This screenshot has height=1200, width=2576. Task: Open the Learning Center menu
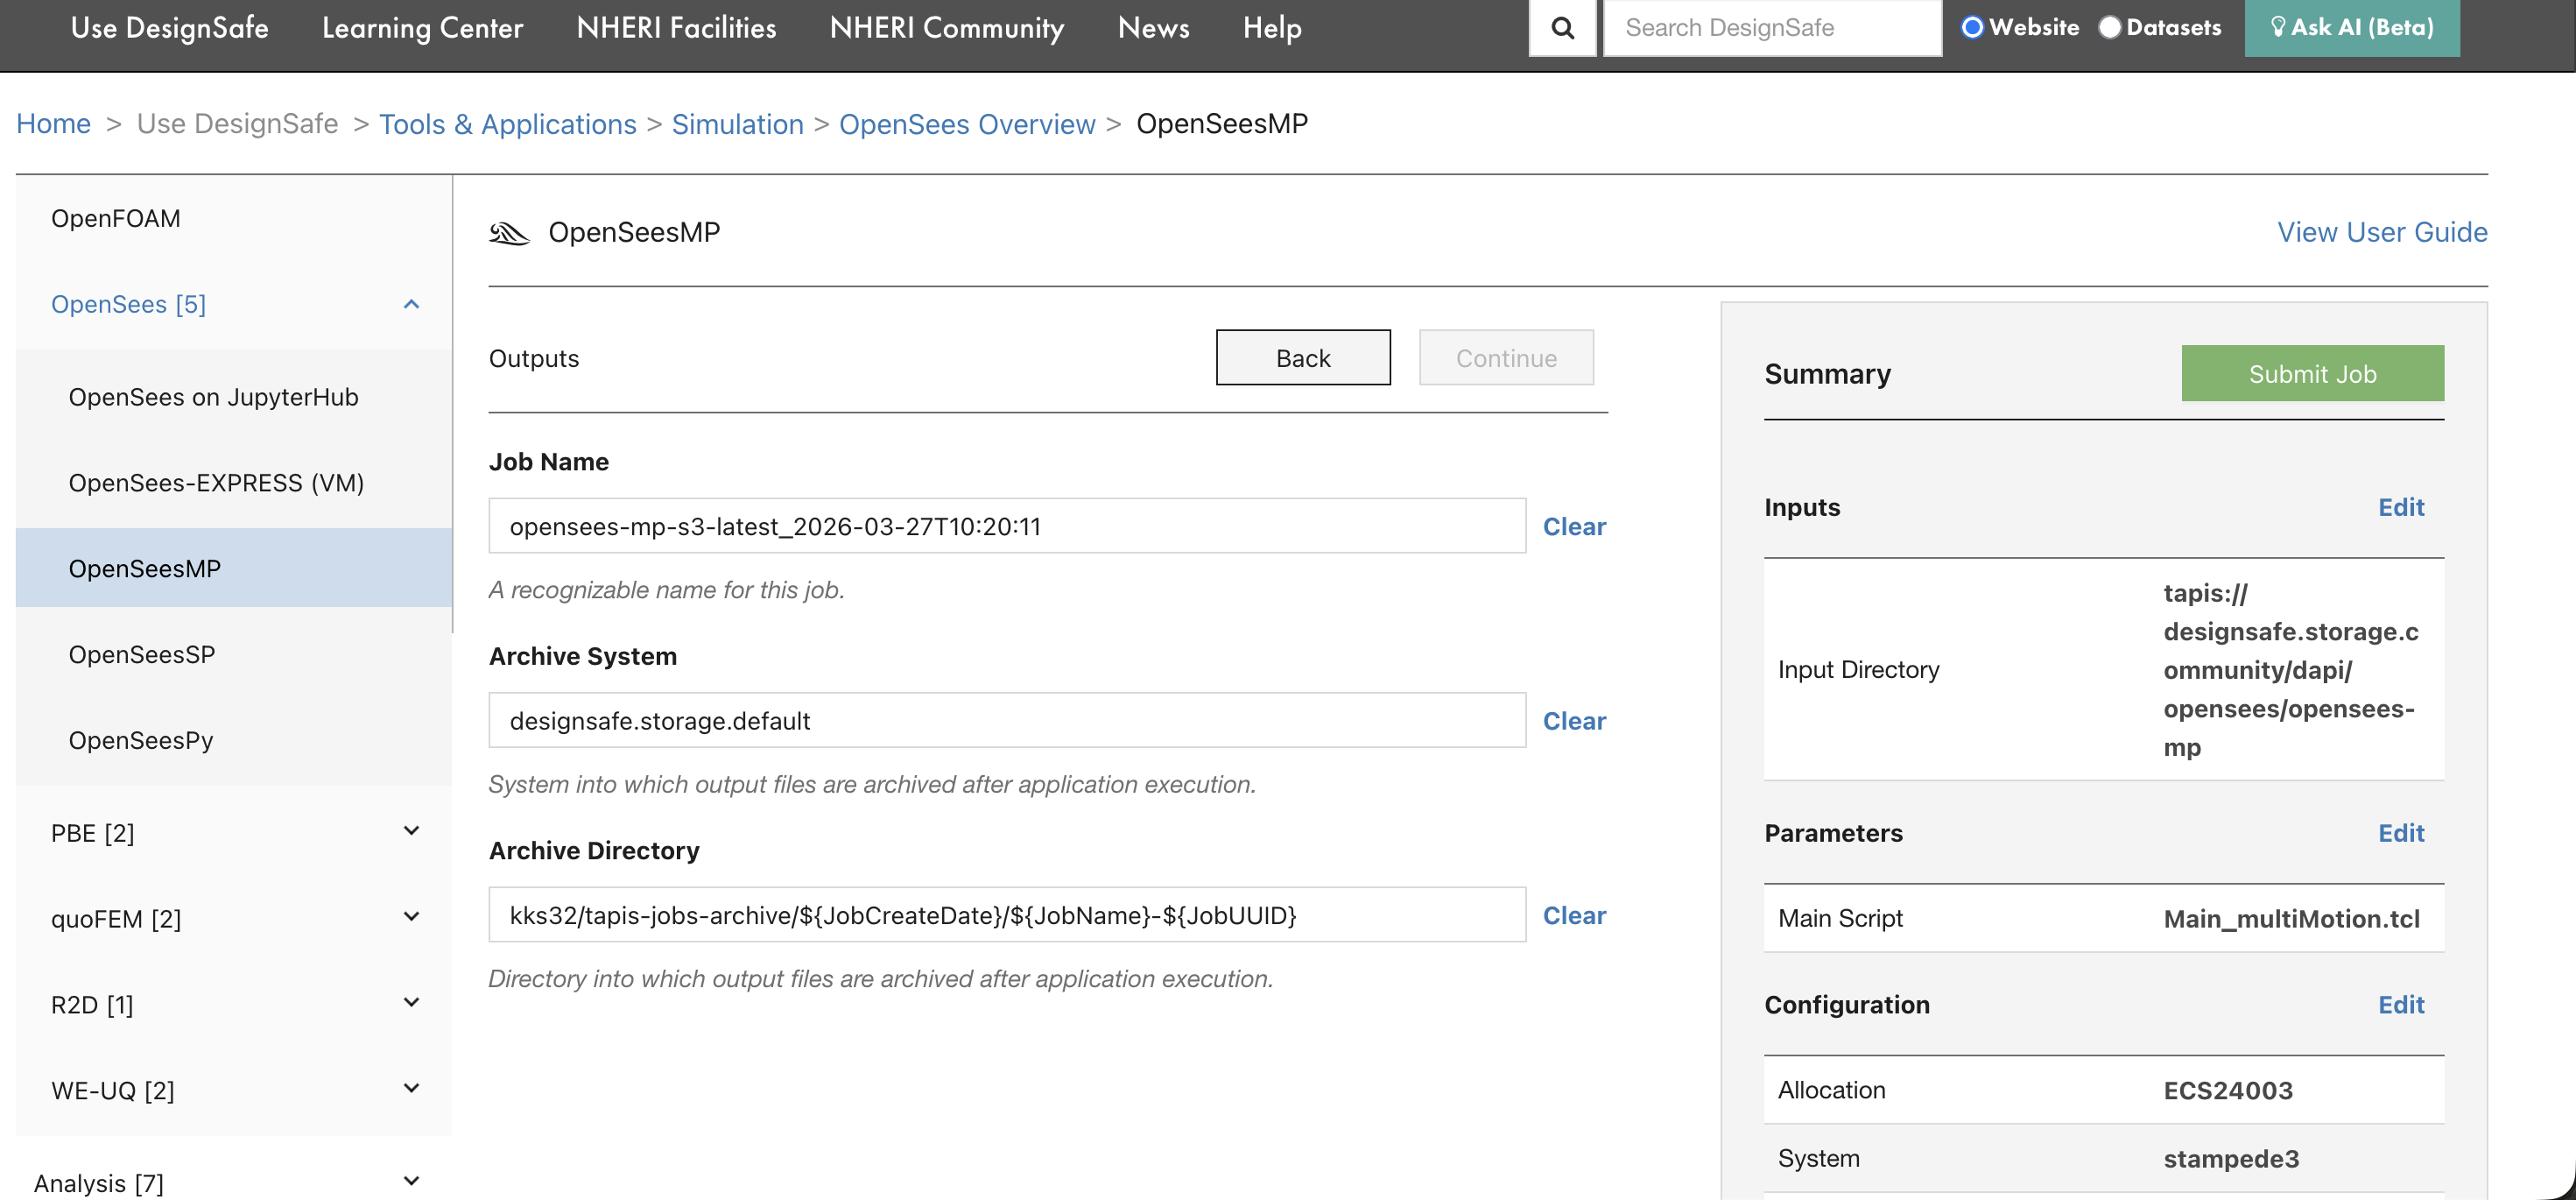(423, 28)
